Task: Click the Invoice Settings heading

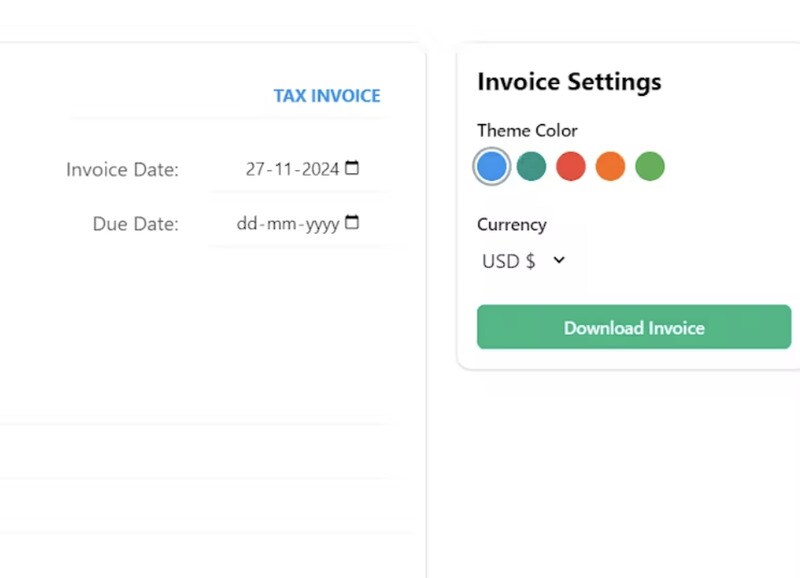Action: point(569,81)
